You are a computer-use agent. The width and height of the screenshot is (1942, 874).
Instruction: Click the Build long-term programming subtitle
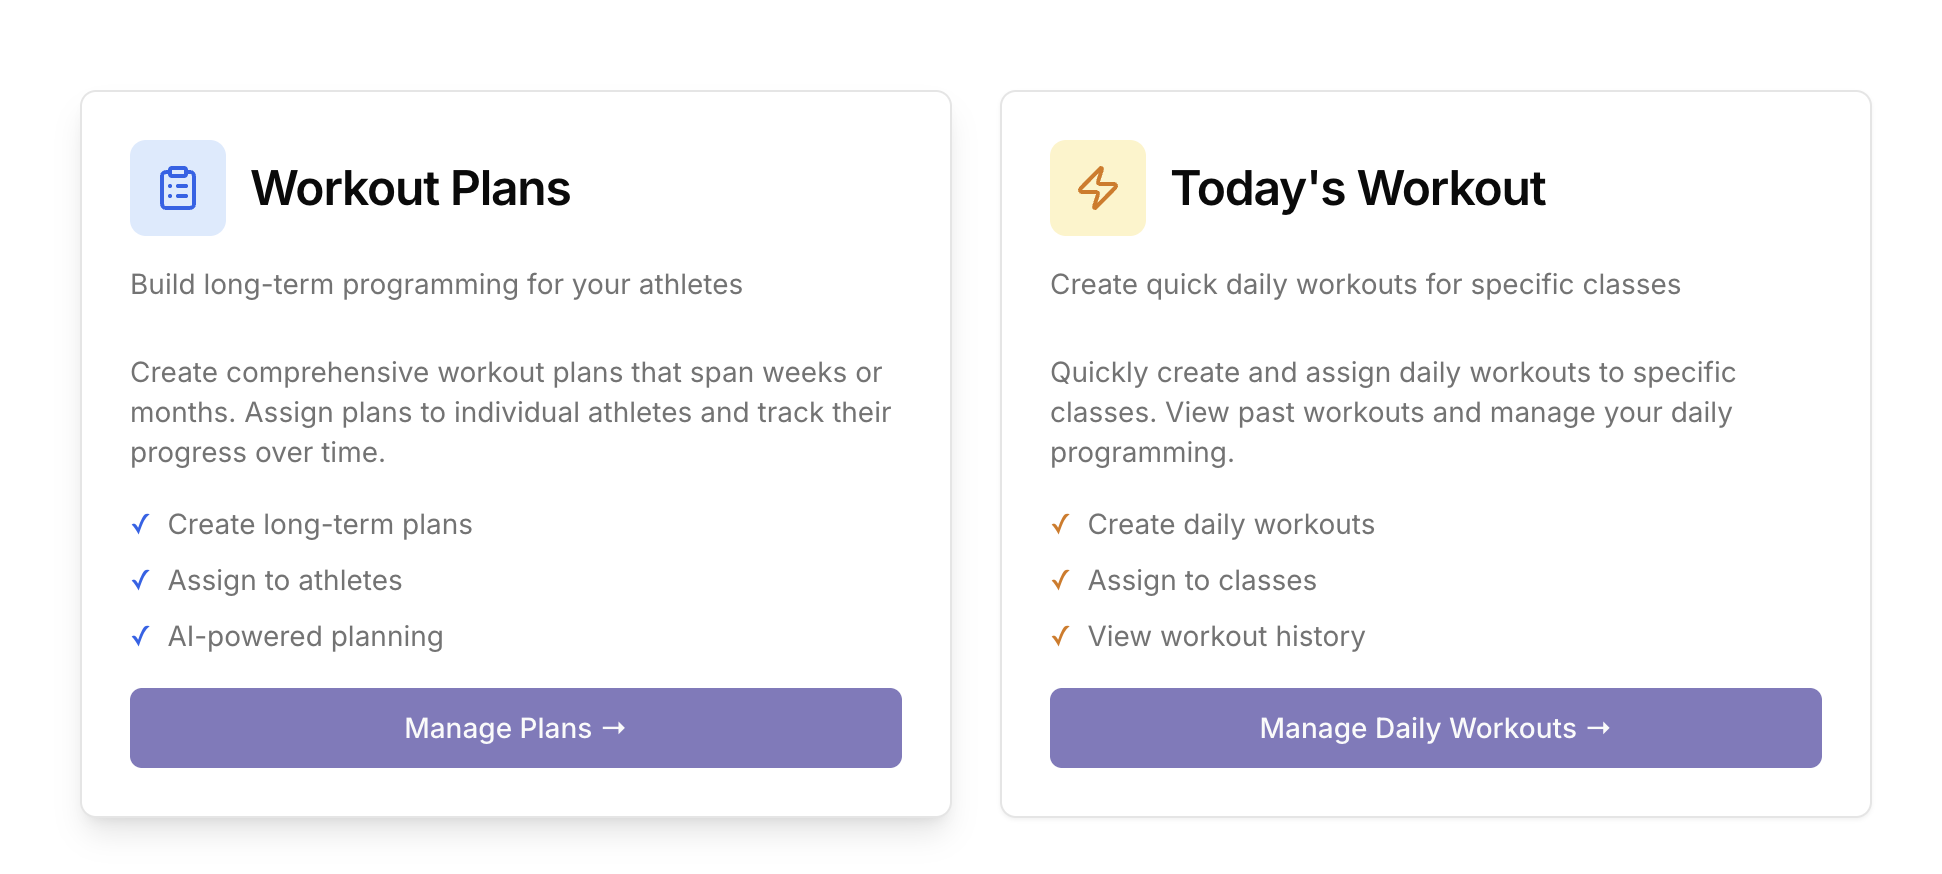[436, 284]
